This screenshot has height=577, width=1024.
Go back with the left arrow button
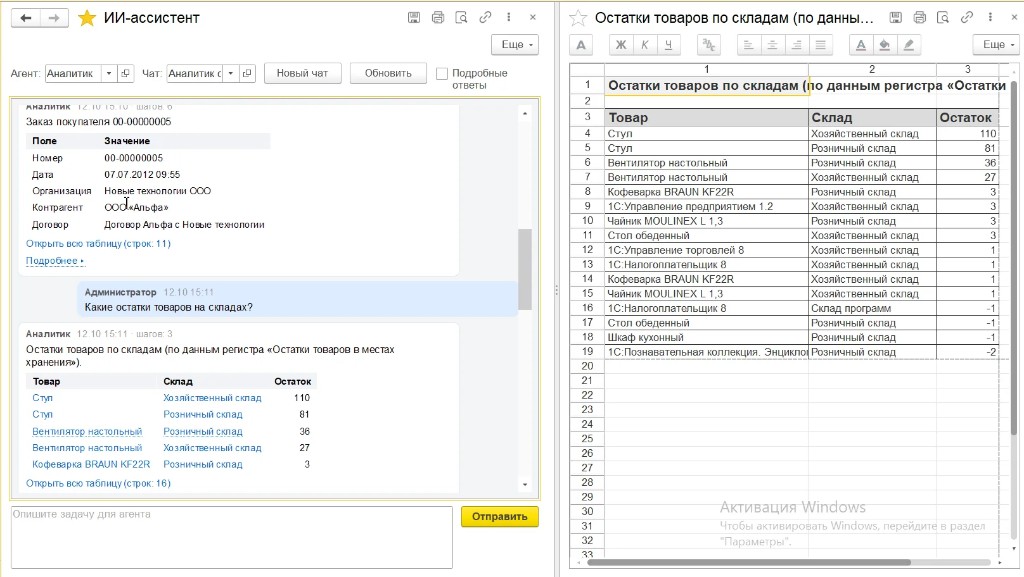point(25,18)
